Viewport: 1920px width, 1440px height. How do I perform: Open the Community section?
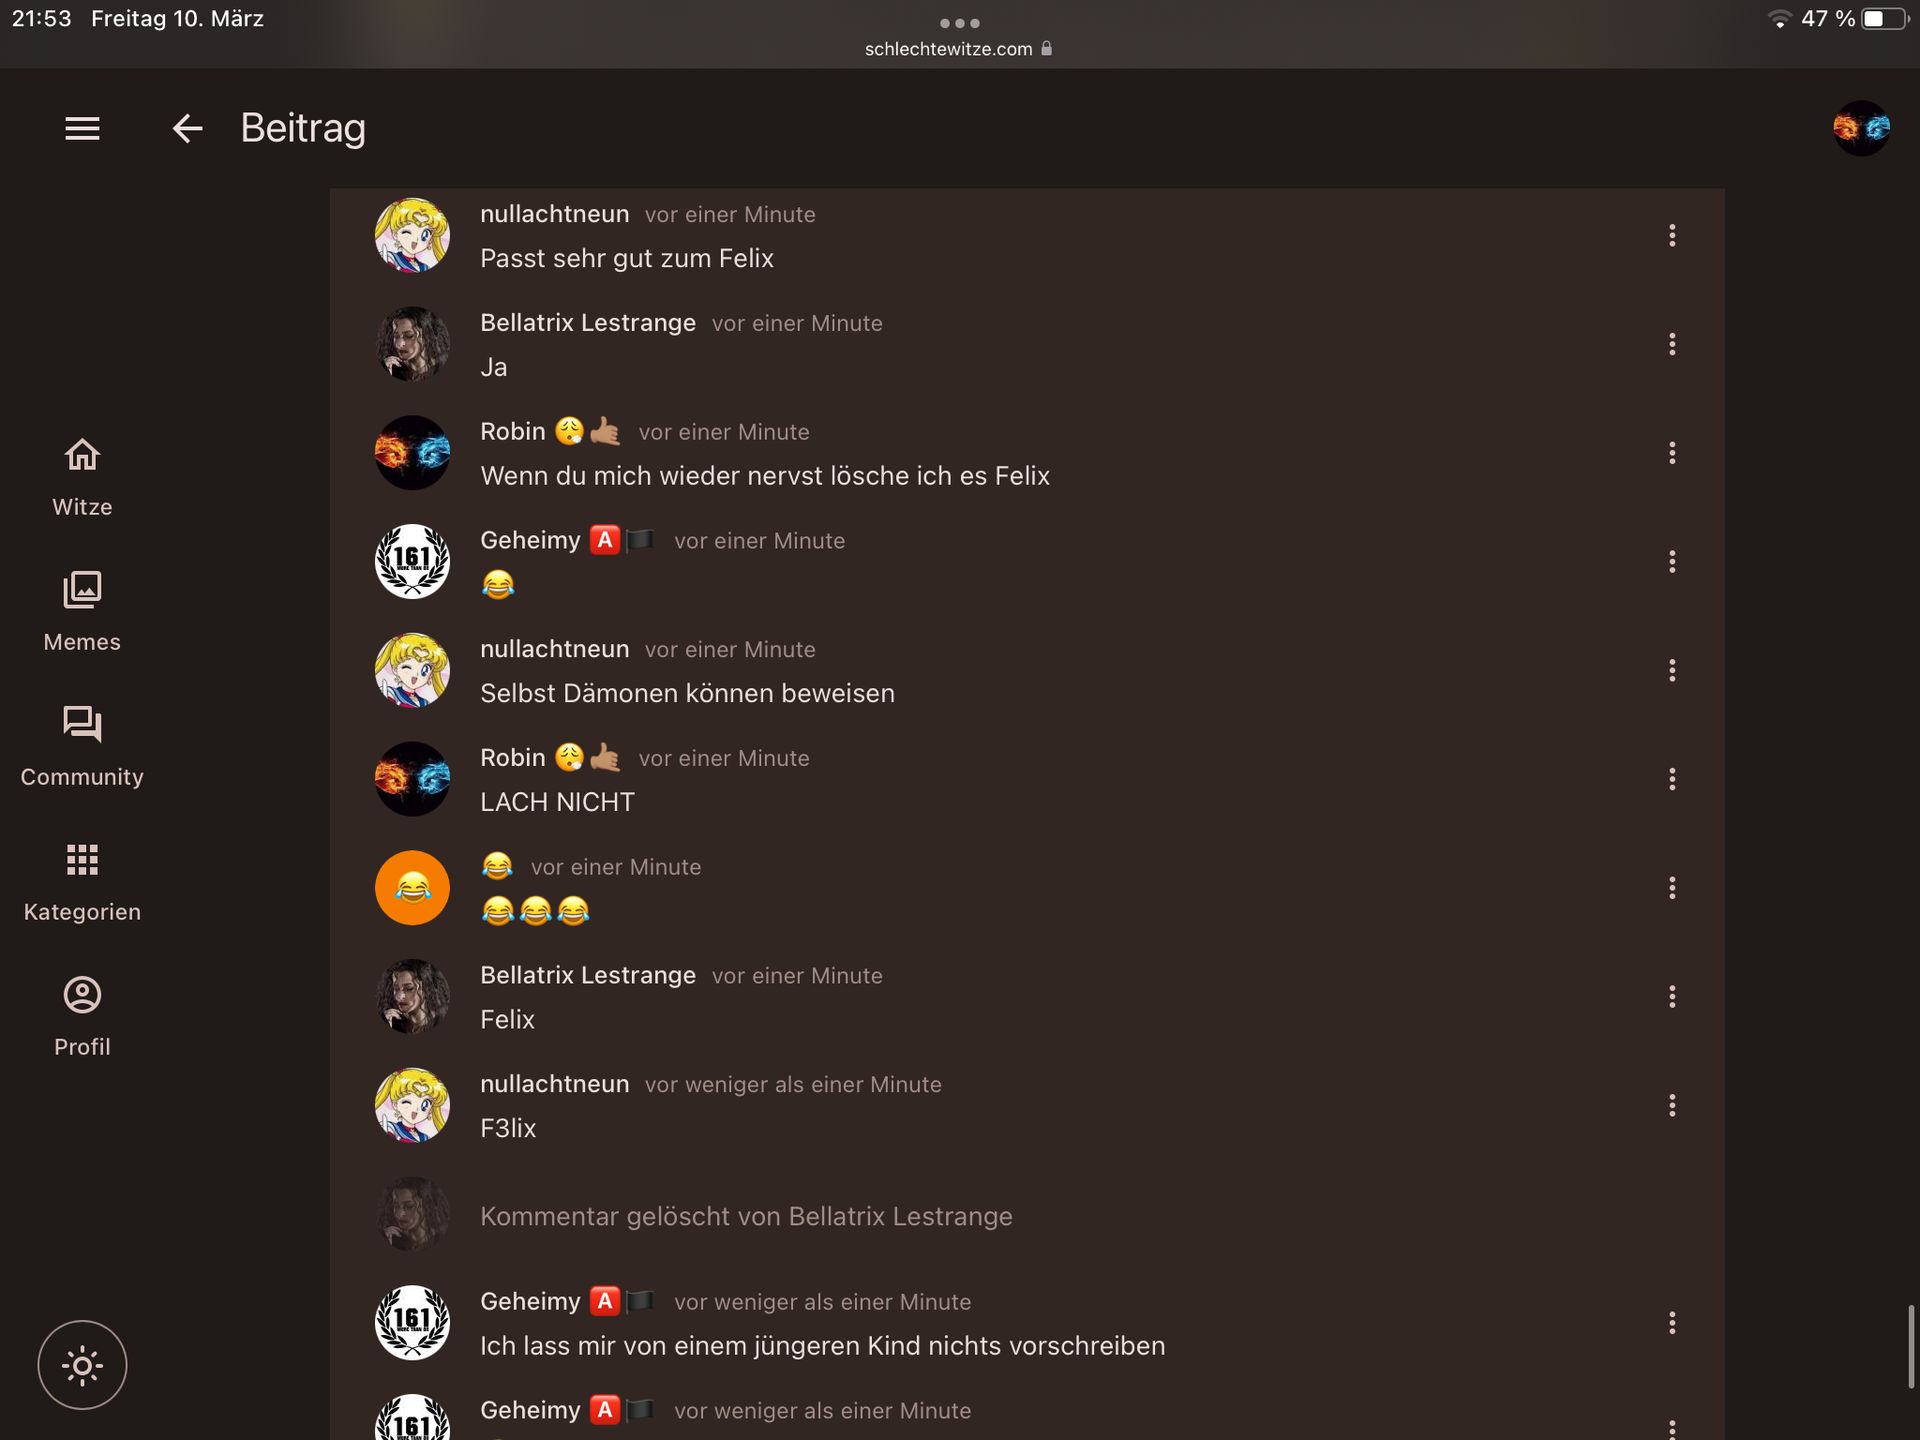[82, 747]
